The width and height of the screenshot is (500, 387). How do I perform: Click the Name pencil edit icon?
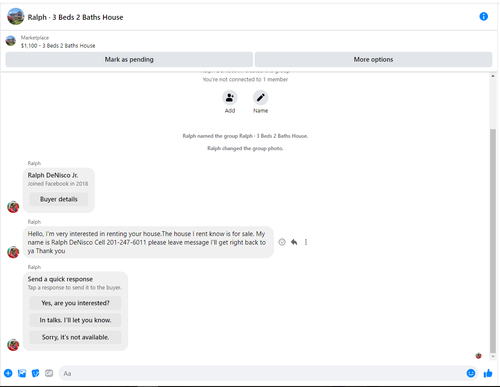[x=260, y=98]
